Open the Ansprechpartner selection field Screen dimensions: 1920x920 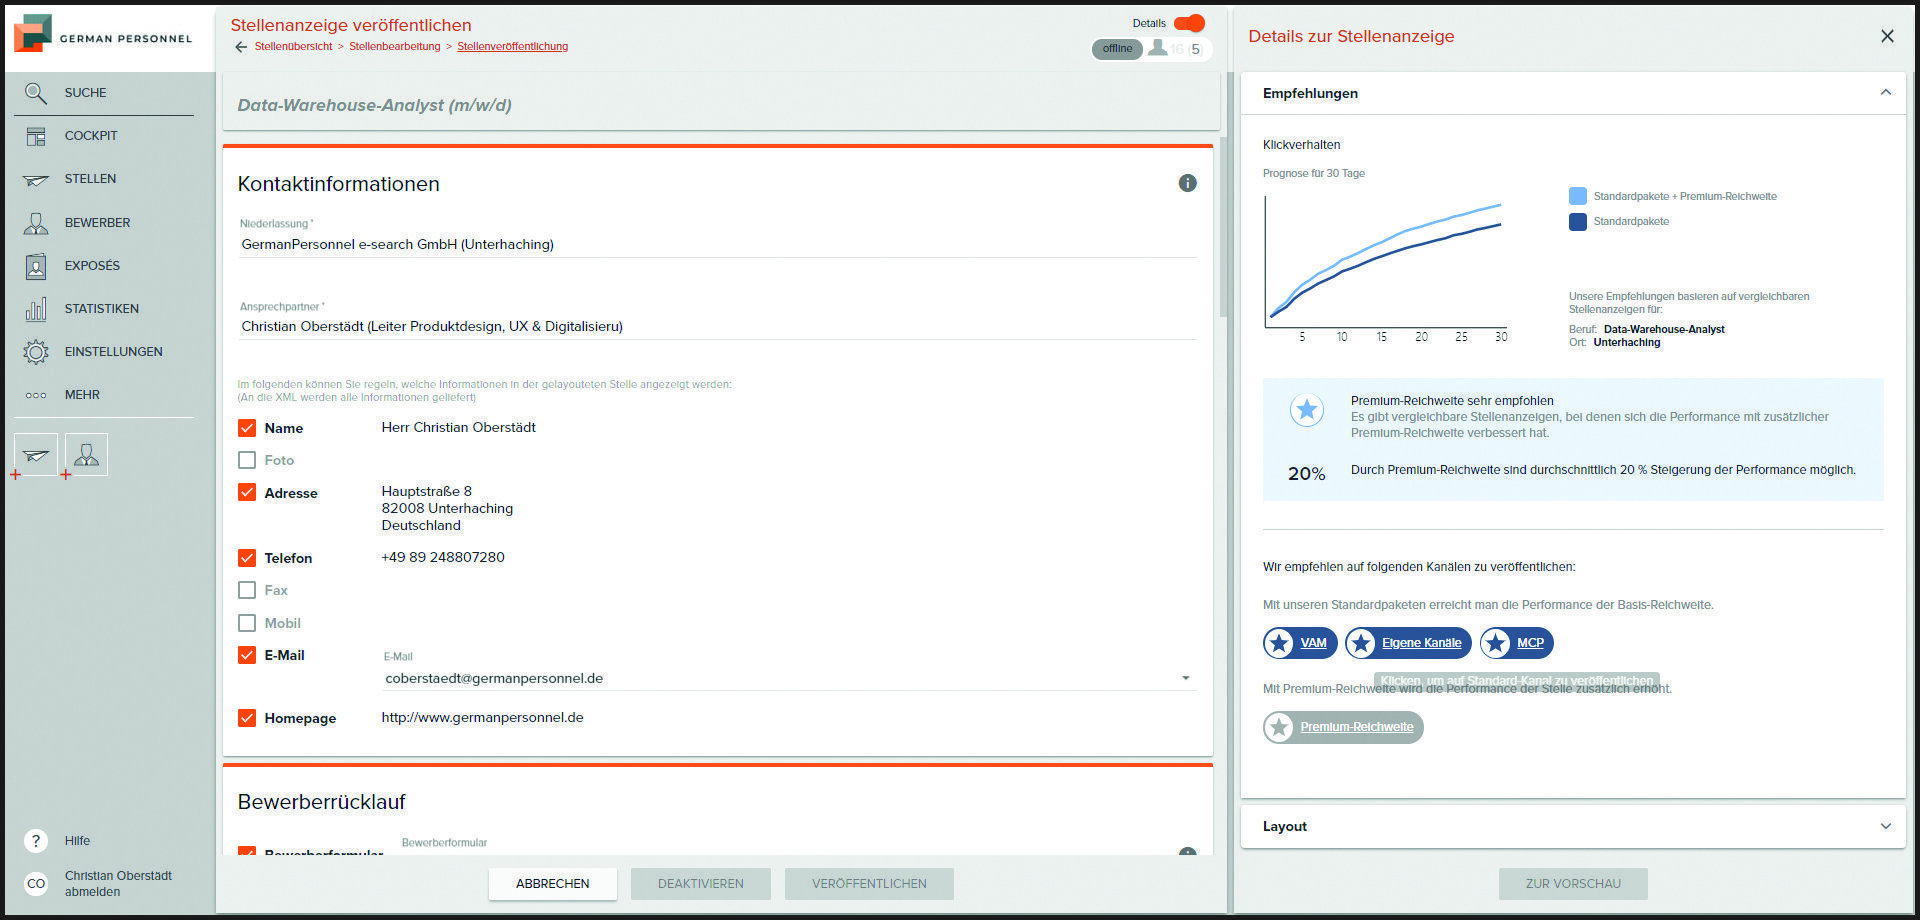coord(717,326)
